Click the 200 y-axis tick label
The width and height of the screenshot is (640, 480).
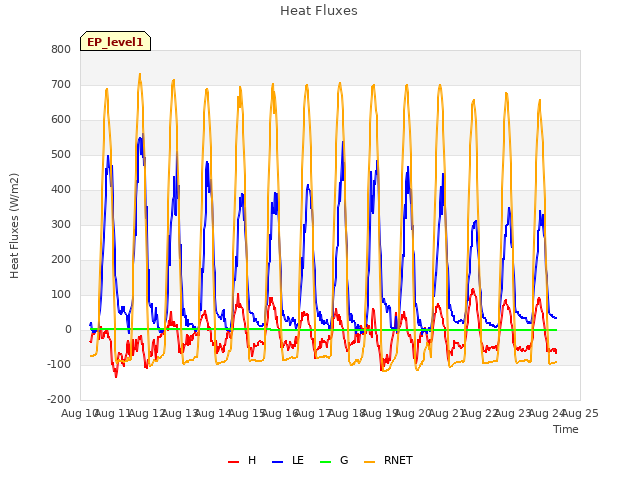(x=61, y=260)
